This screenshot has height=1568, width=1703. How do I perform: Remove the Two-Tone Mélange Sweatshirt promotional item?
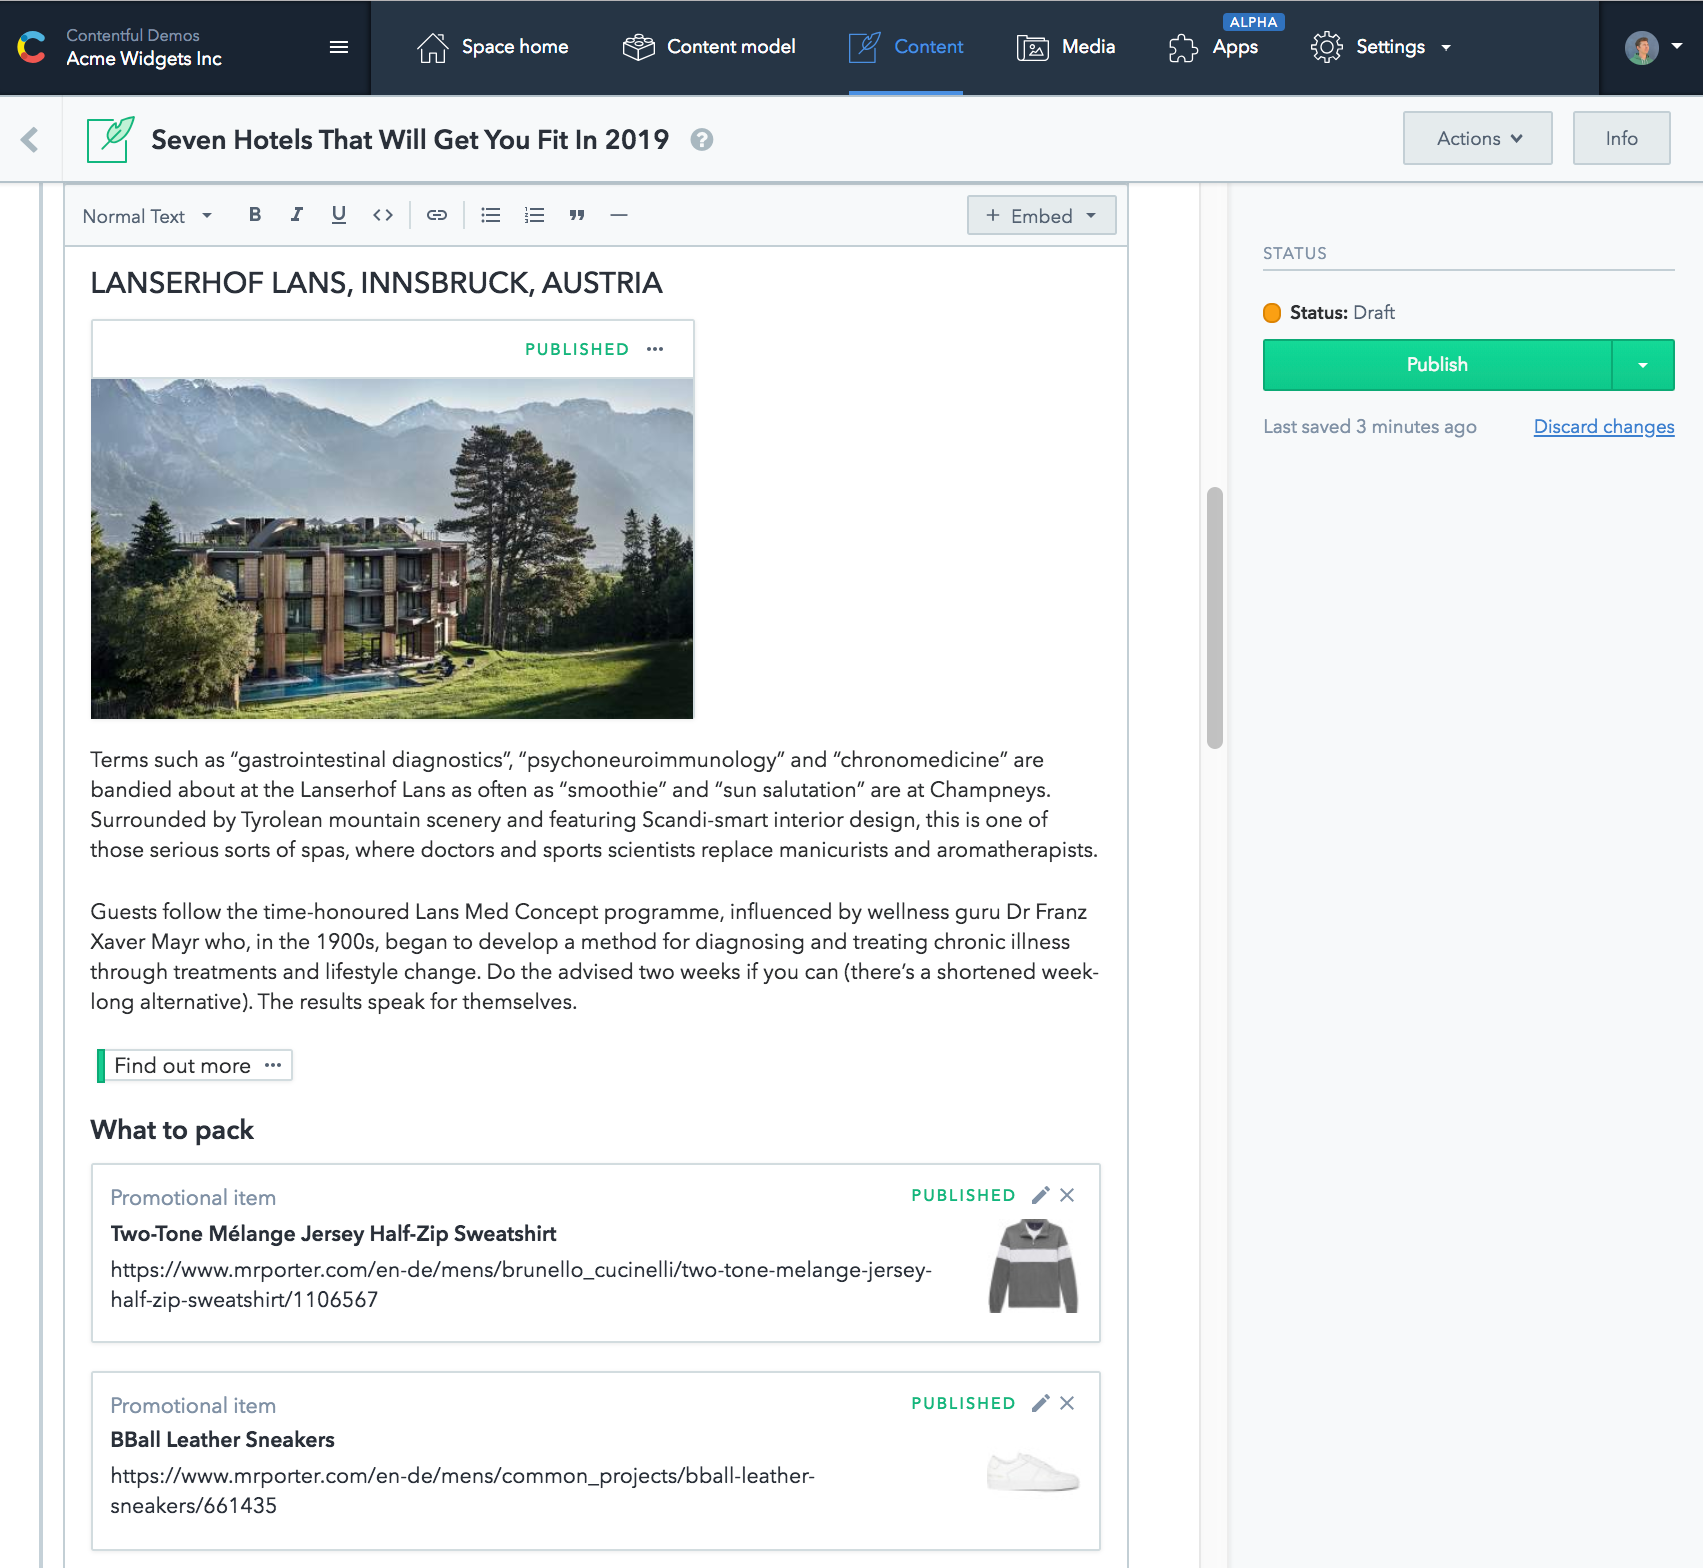[x=1068, y=1195]
